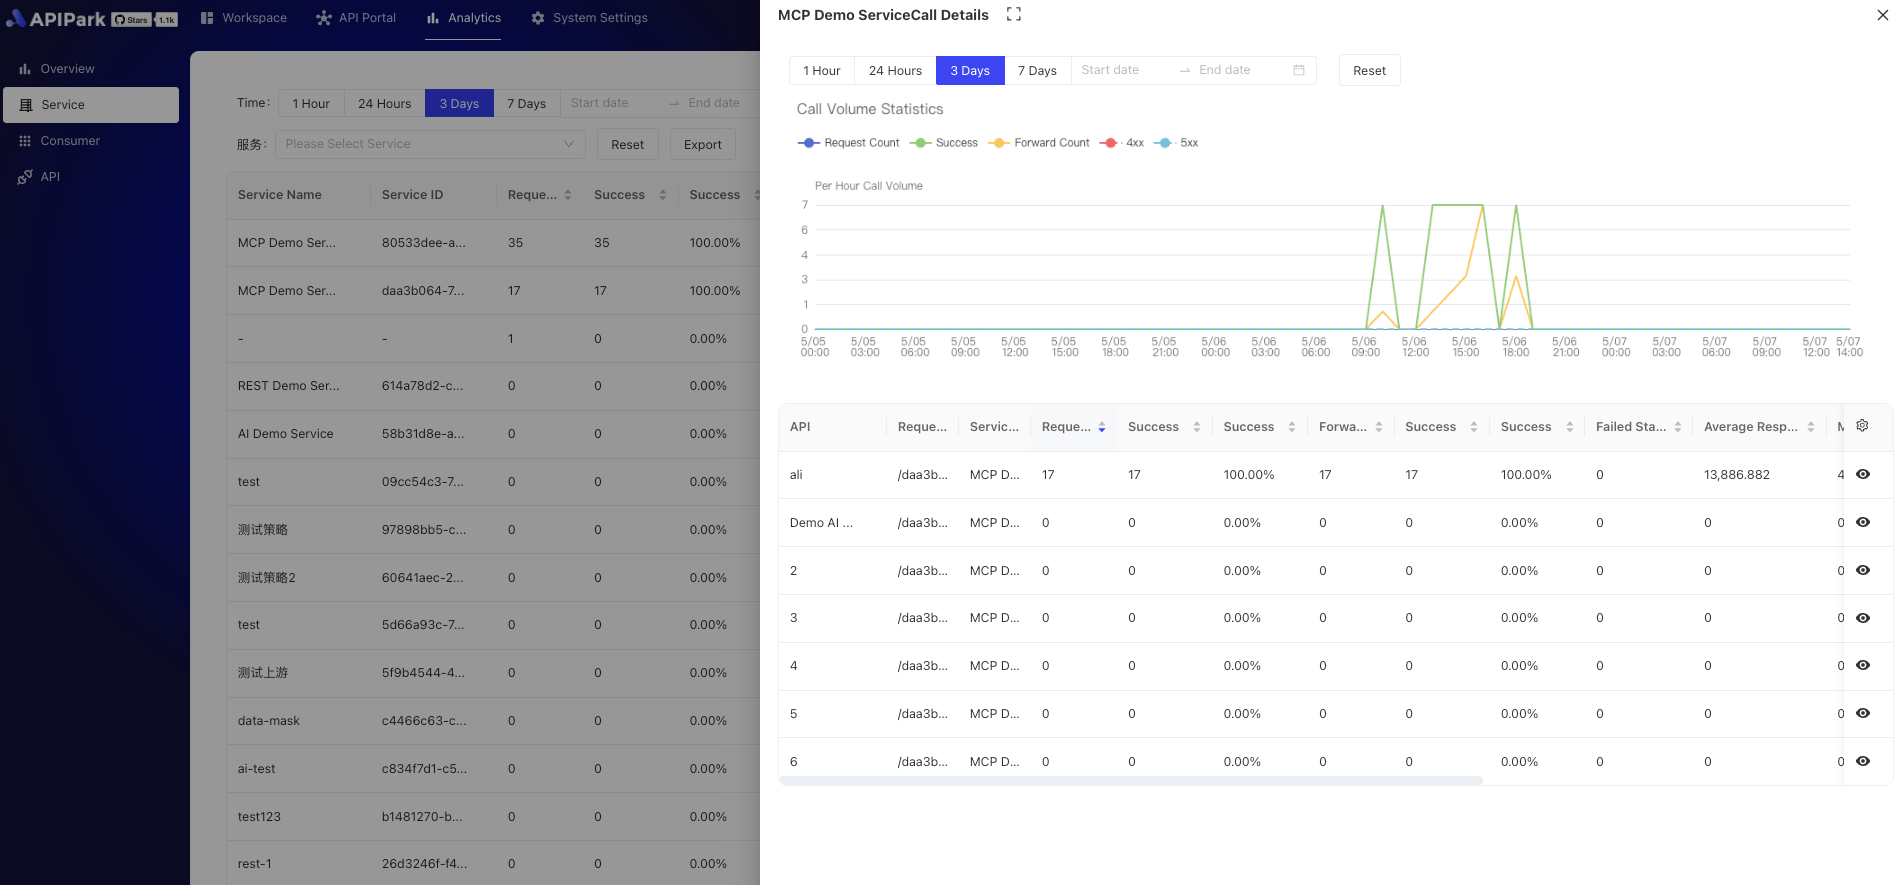Open Overview in the sidebar

(67, 69)
